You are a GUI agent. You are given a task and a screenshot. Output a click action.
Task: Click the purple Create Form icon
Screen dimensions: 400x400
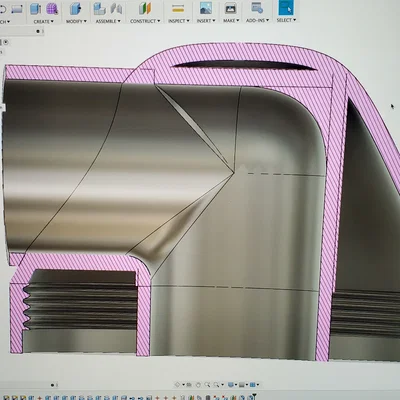pyautogui.click(x=52, y=9)
